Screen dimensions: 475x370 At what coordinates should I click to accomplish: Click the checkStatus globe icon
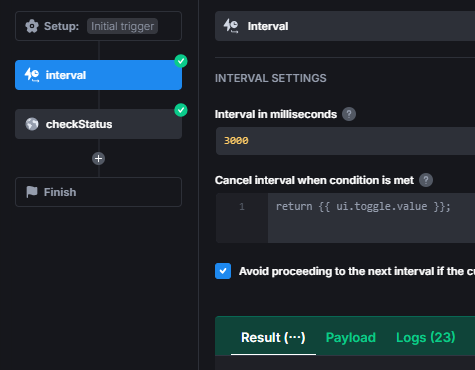(32, 124)
